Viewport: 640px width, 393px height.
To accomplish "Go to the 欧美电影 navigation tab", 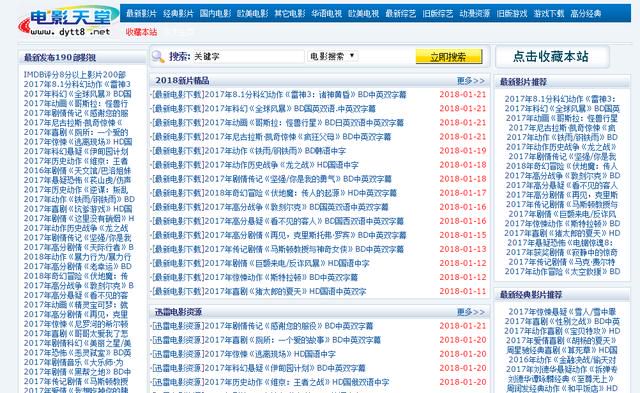I will [252, 13].
